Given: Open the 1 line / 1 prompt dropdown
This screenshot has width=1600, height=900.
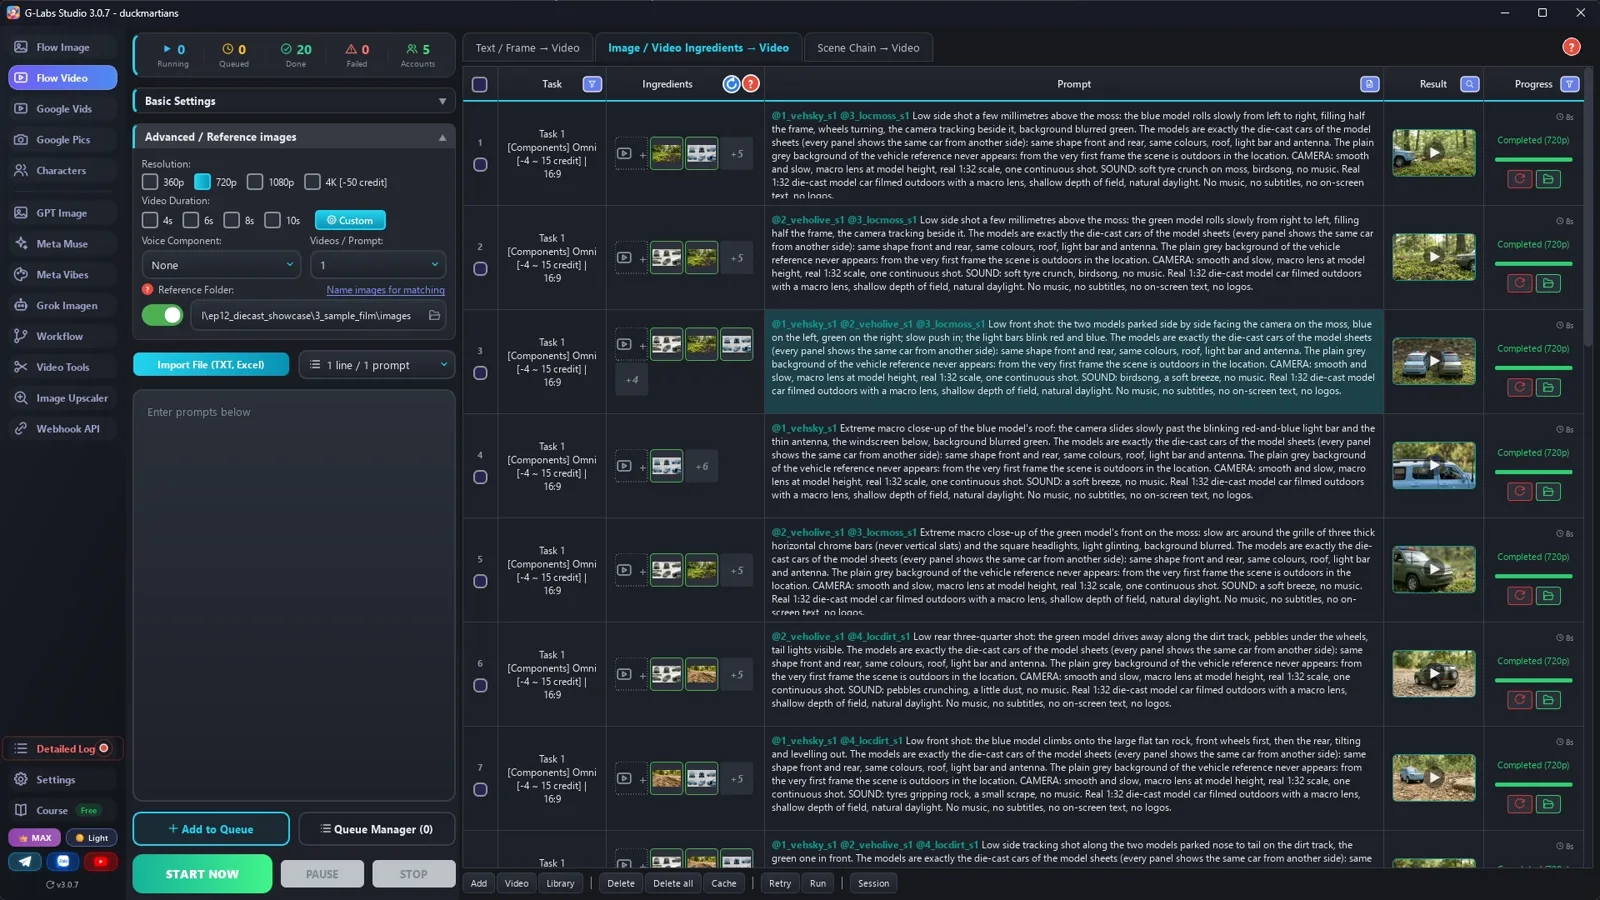Looking at the screenshot, I should (377, 365).
